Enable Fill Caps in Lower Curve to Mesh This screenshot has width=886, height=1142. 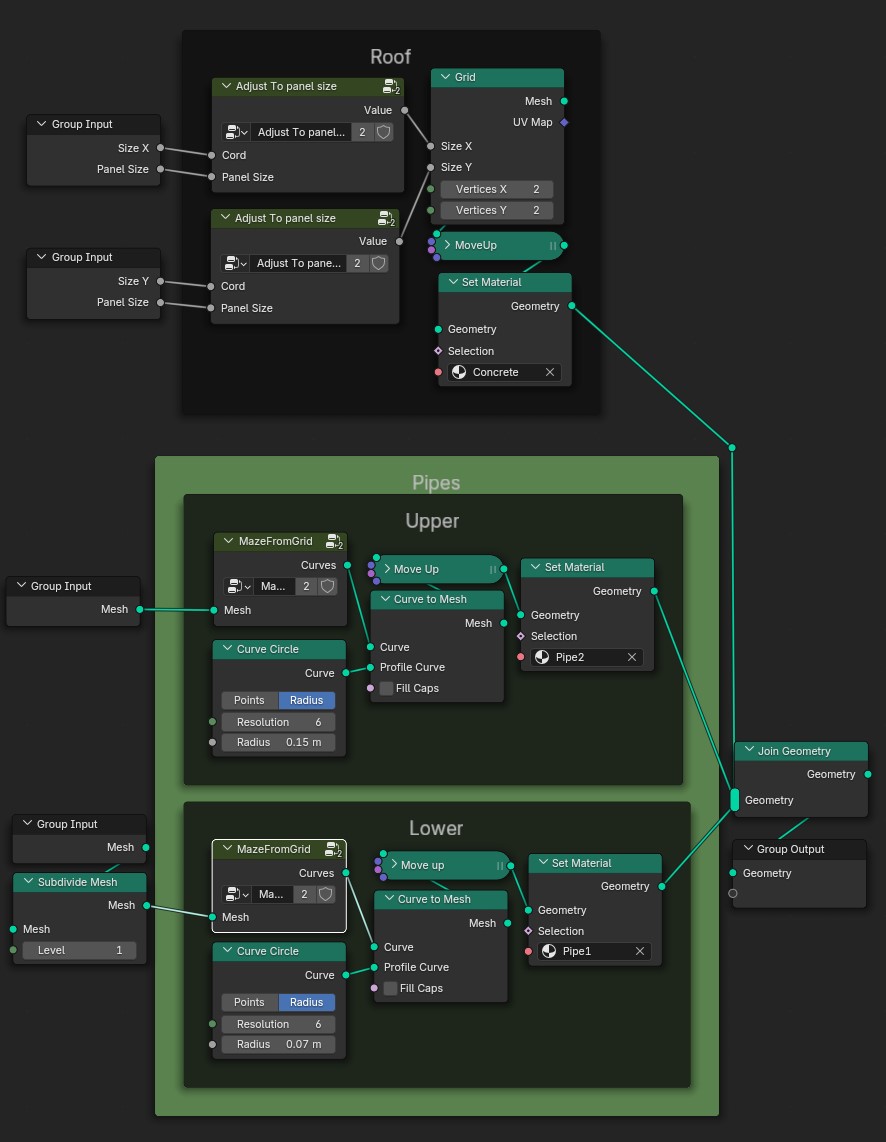pos(390,988)
